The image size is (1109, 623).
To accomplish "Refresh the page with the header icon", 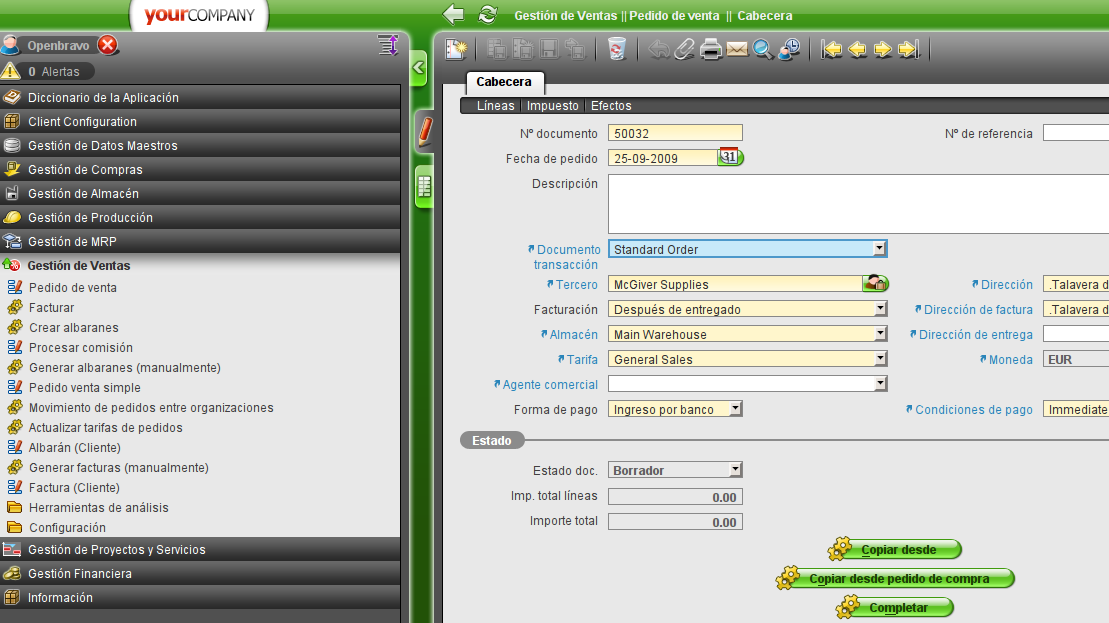I will pos(487,14).
